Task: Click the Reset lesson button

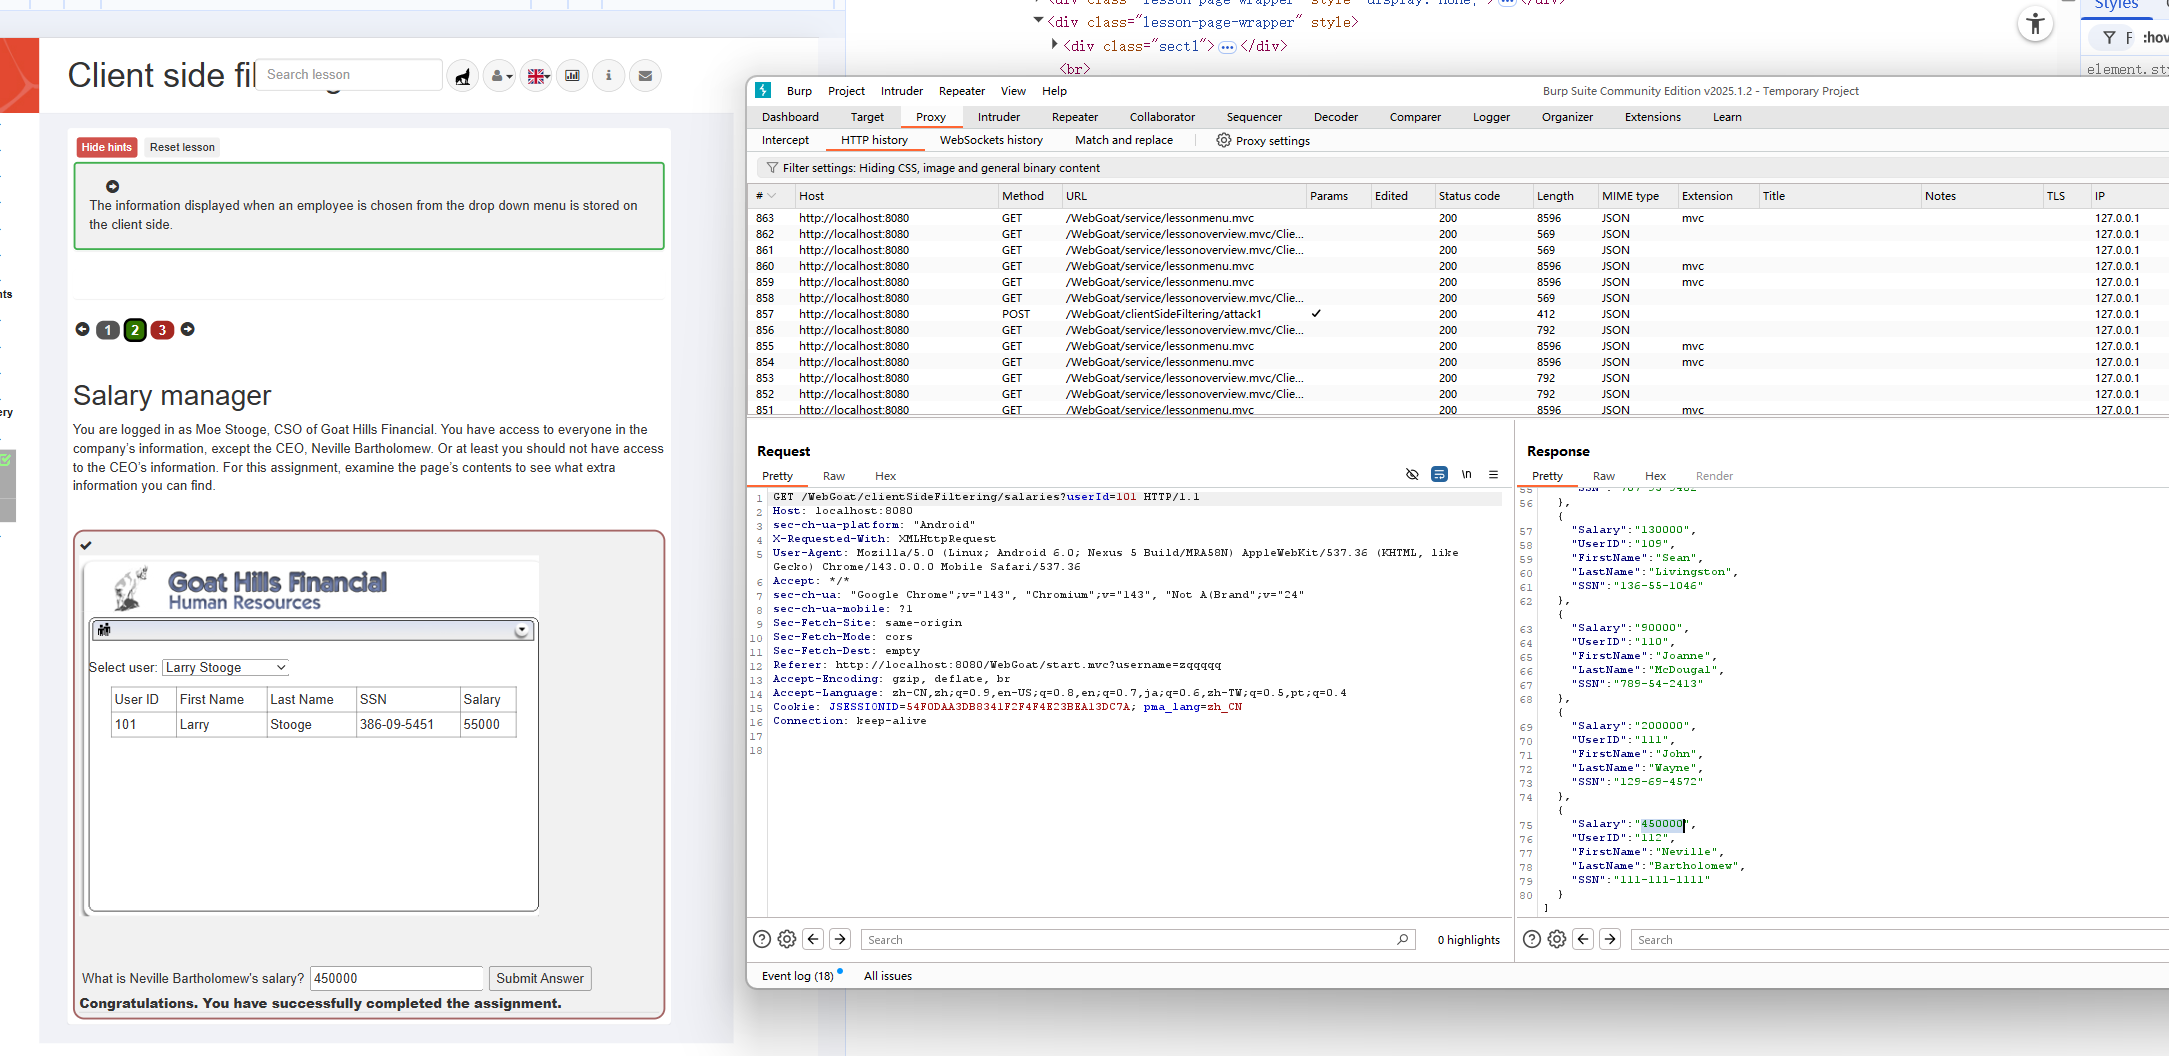Action: [x=182, y=147]
